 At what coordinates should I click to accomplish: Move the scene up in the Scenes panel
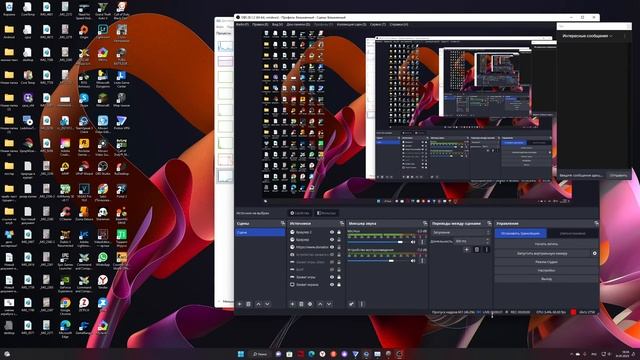[258, 304]
